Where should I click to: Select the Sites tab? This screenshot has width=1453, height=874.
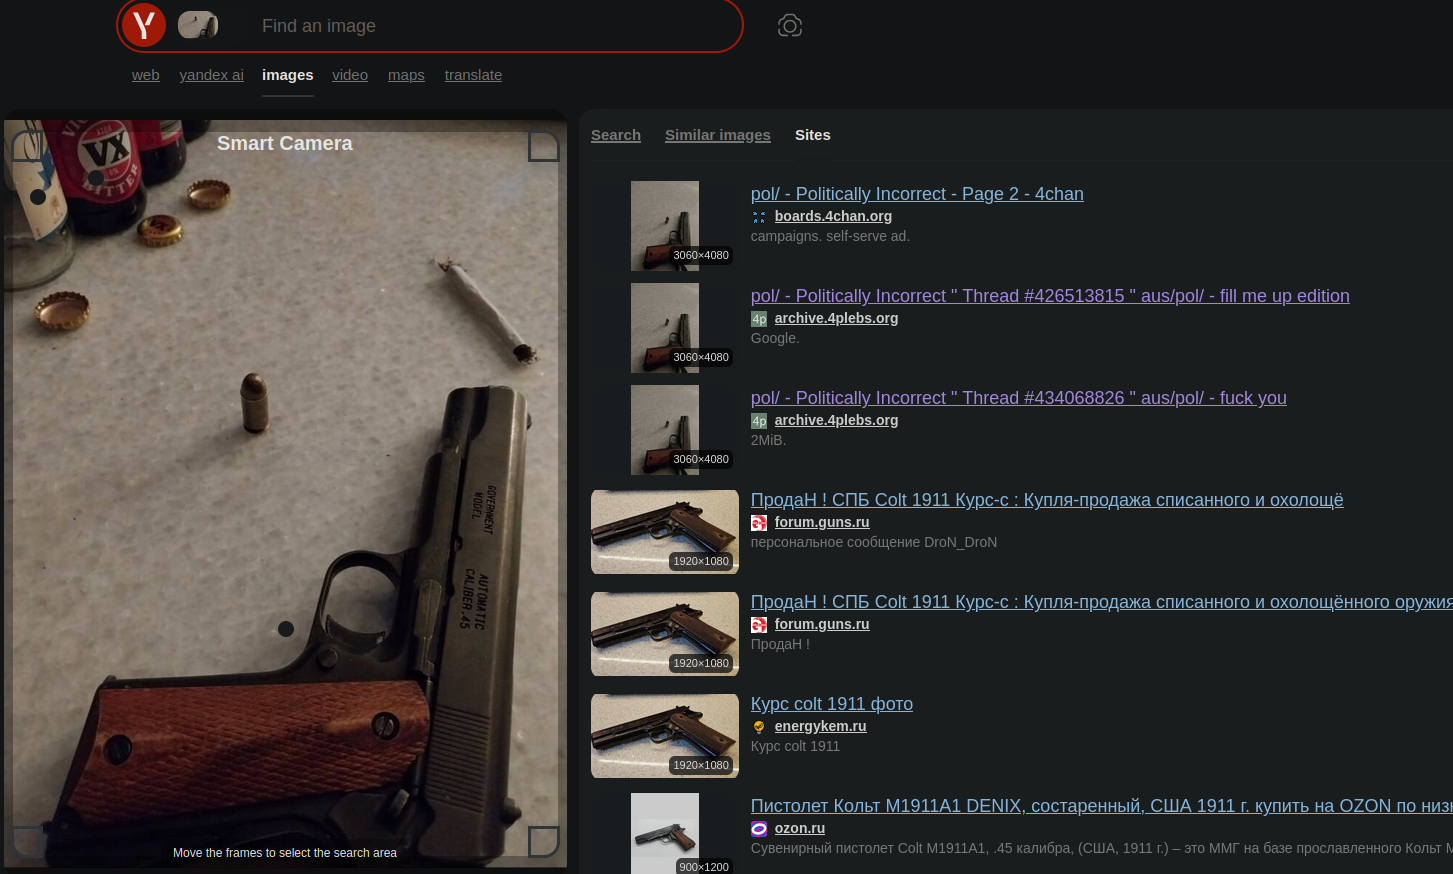pyautogui.click(x=813, y=135)
